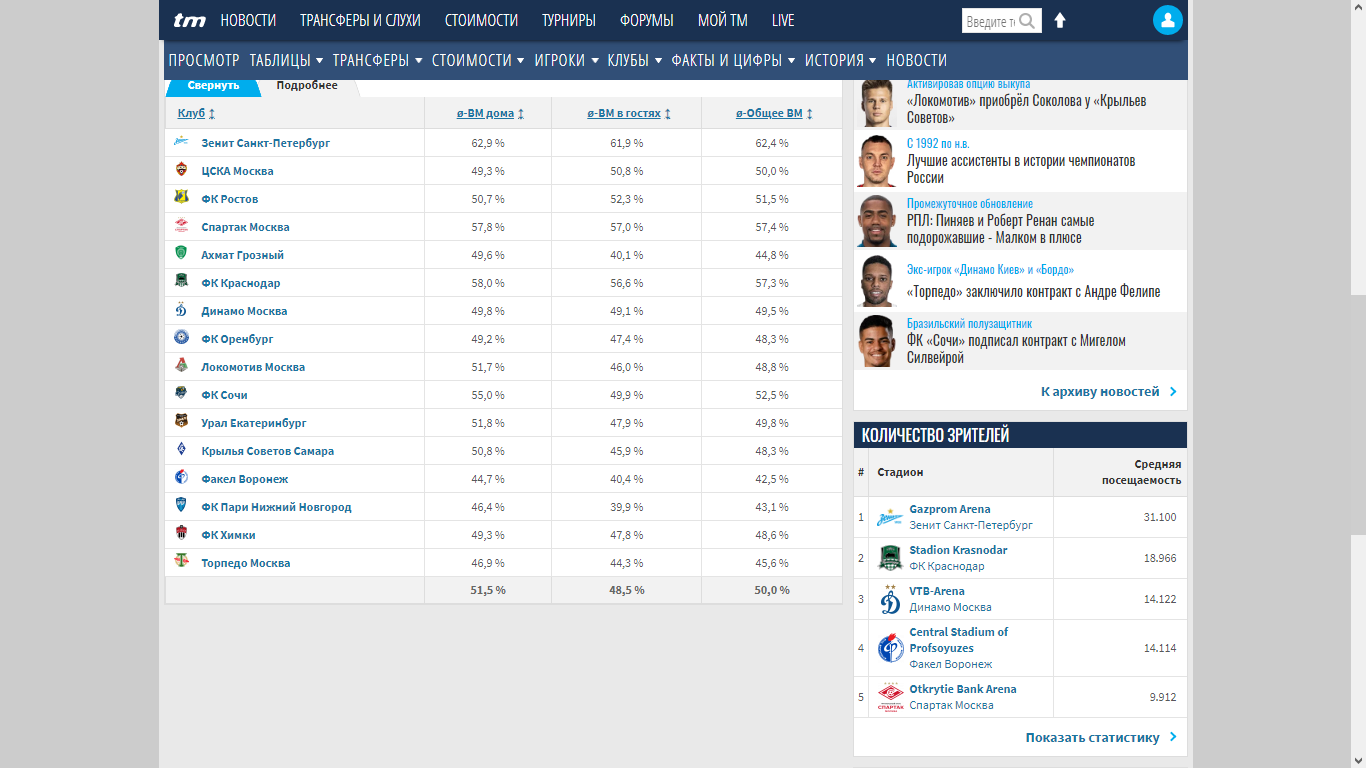Click the Transfermarkt tm logo
This screenshot has width=1366, height=768.
tap(189, 20)
